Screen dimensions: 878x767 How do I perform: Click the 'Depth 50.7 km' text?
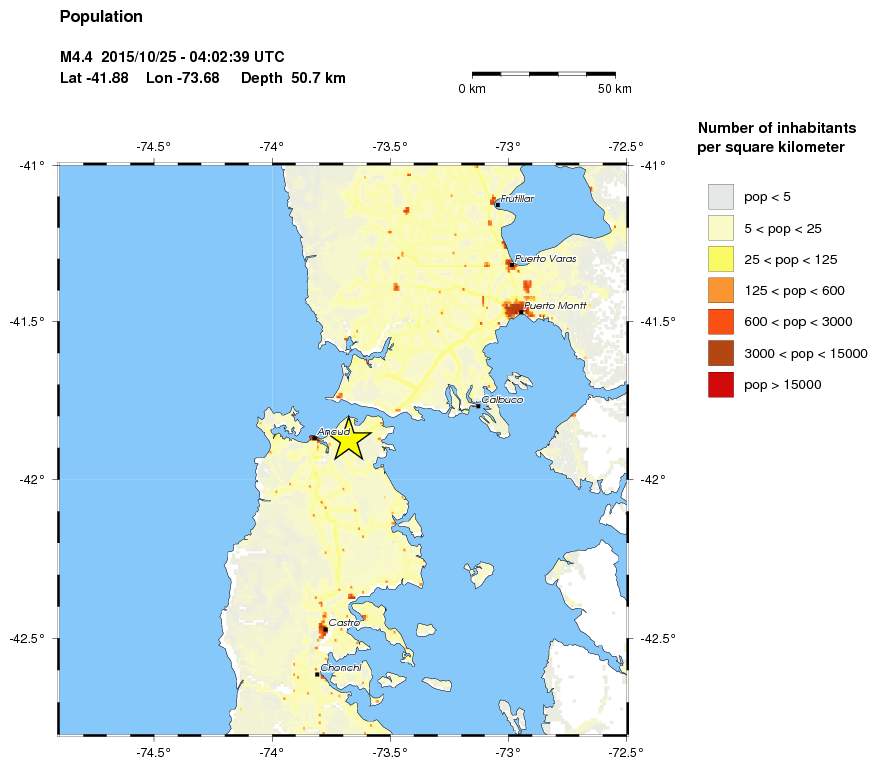point(293,78)
